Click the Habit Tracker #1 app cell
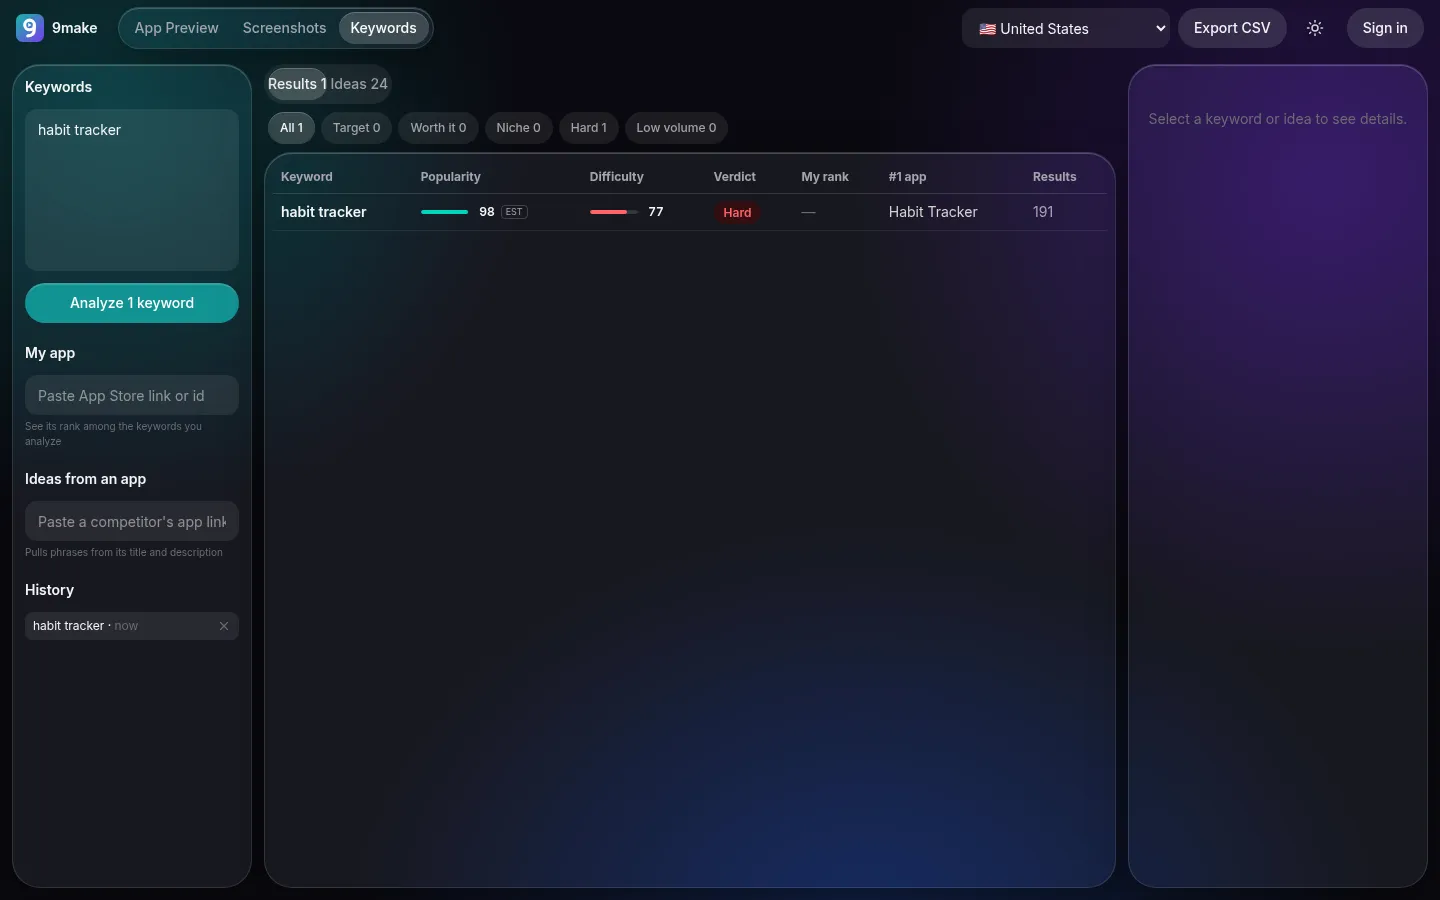Viewport: 1440px width, 900px height. coord(933,212)
